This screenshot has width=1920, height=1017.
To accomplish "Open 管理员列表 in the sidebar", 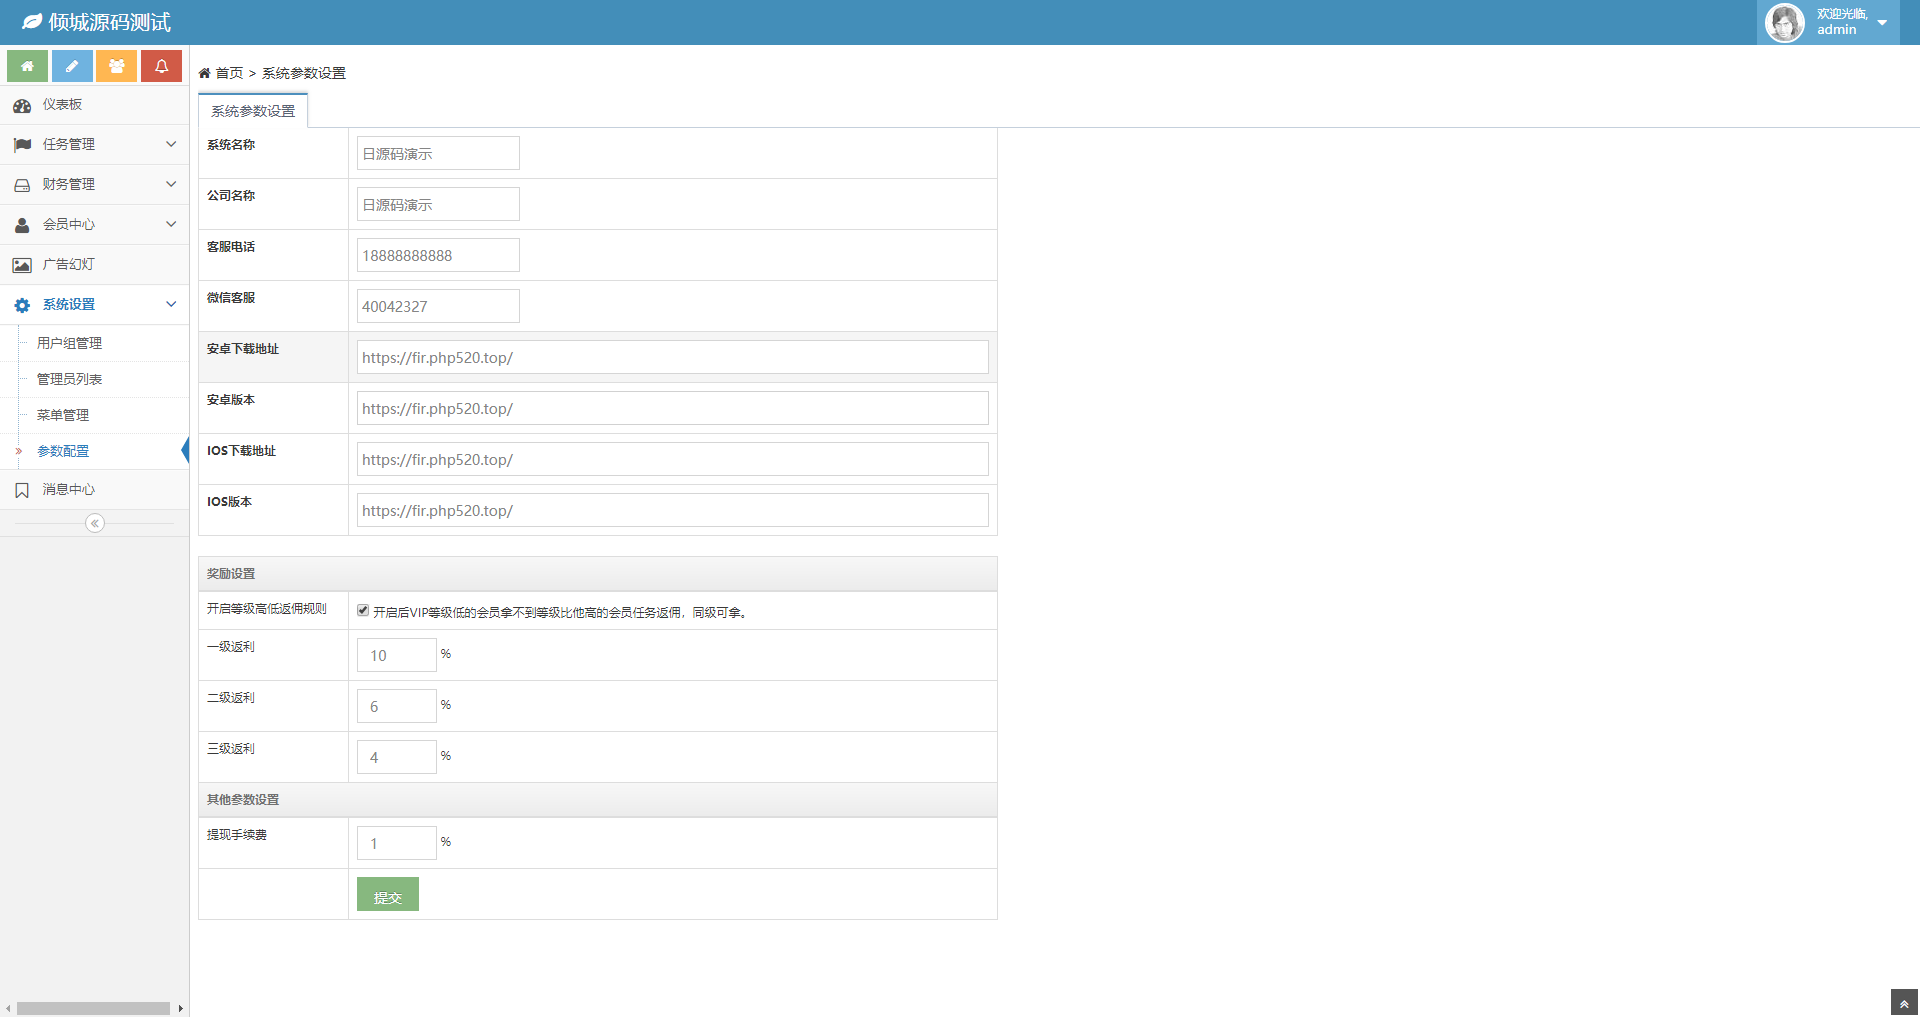I will tap(69, 379).
